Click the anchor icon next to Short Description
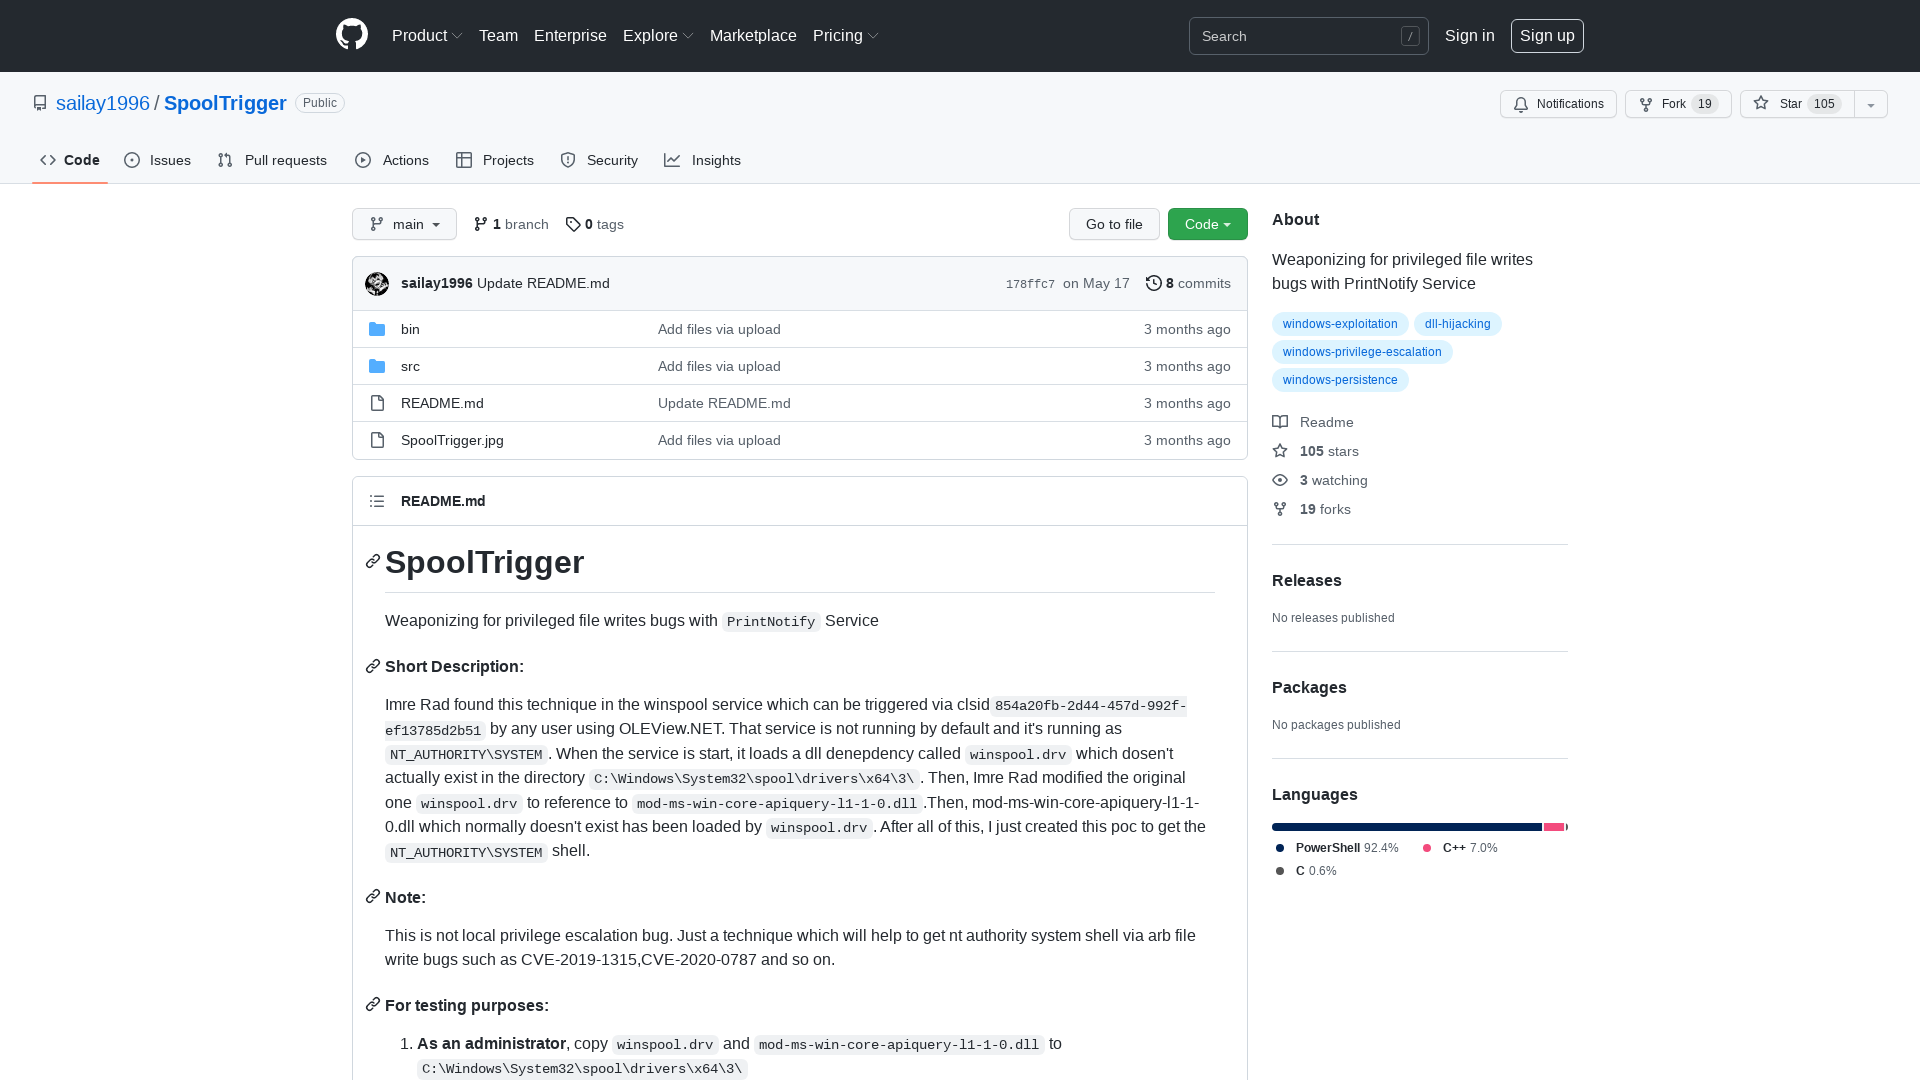This screenshot has width=1920, height=1080. click(x=373, y=666)
